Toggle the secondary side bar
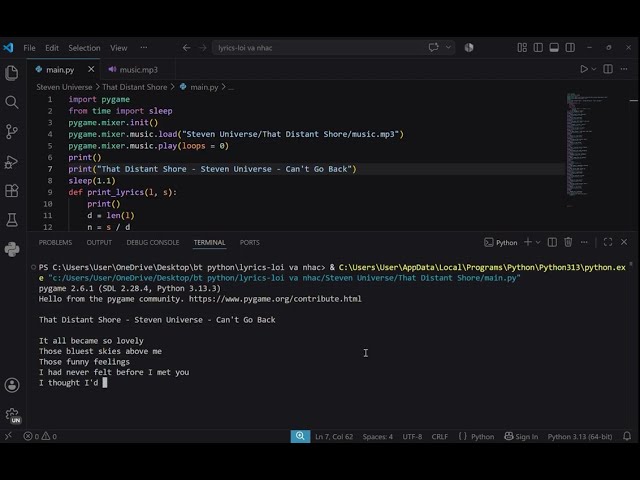 (x=570, y=48)
